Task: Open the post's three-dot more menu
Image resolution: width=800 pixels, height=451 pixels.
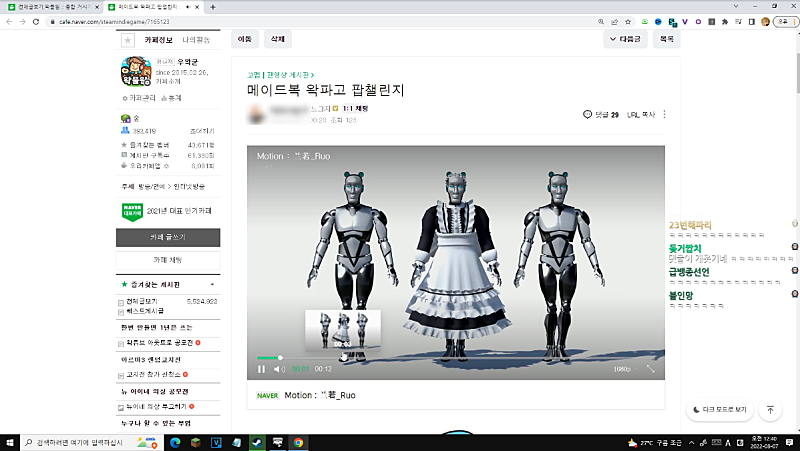Action: (664, 114)
